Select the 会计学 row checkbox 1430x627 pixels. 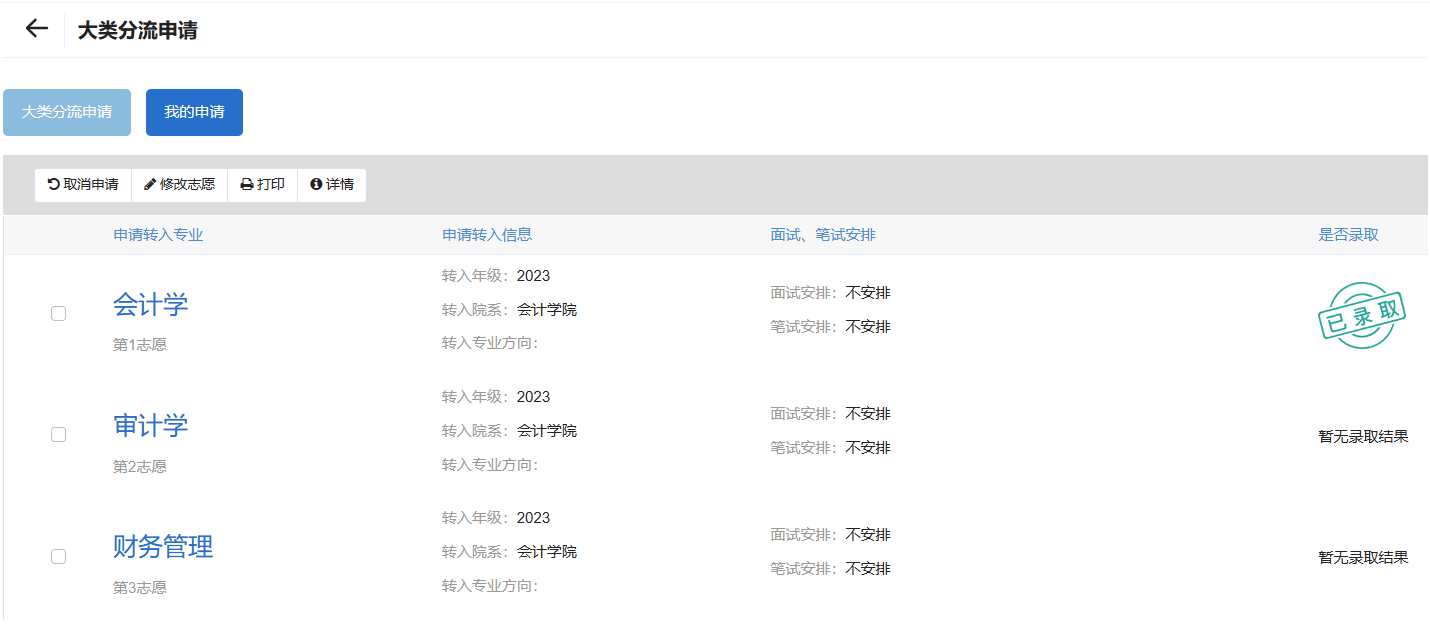pyautogui.click(x=59, y=314)
